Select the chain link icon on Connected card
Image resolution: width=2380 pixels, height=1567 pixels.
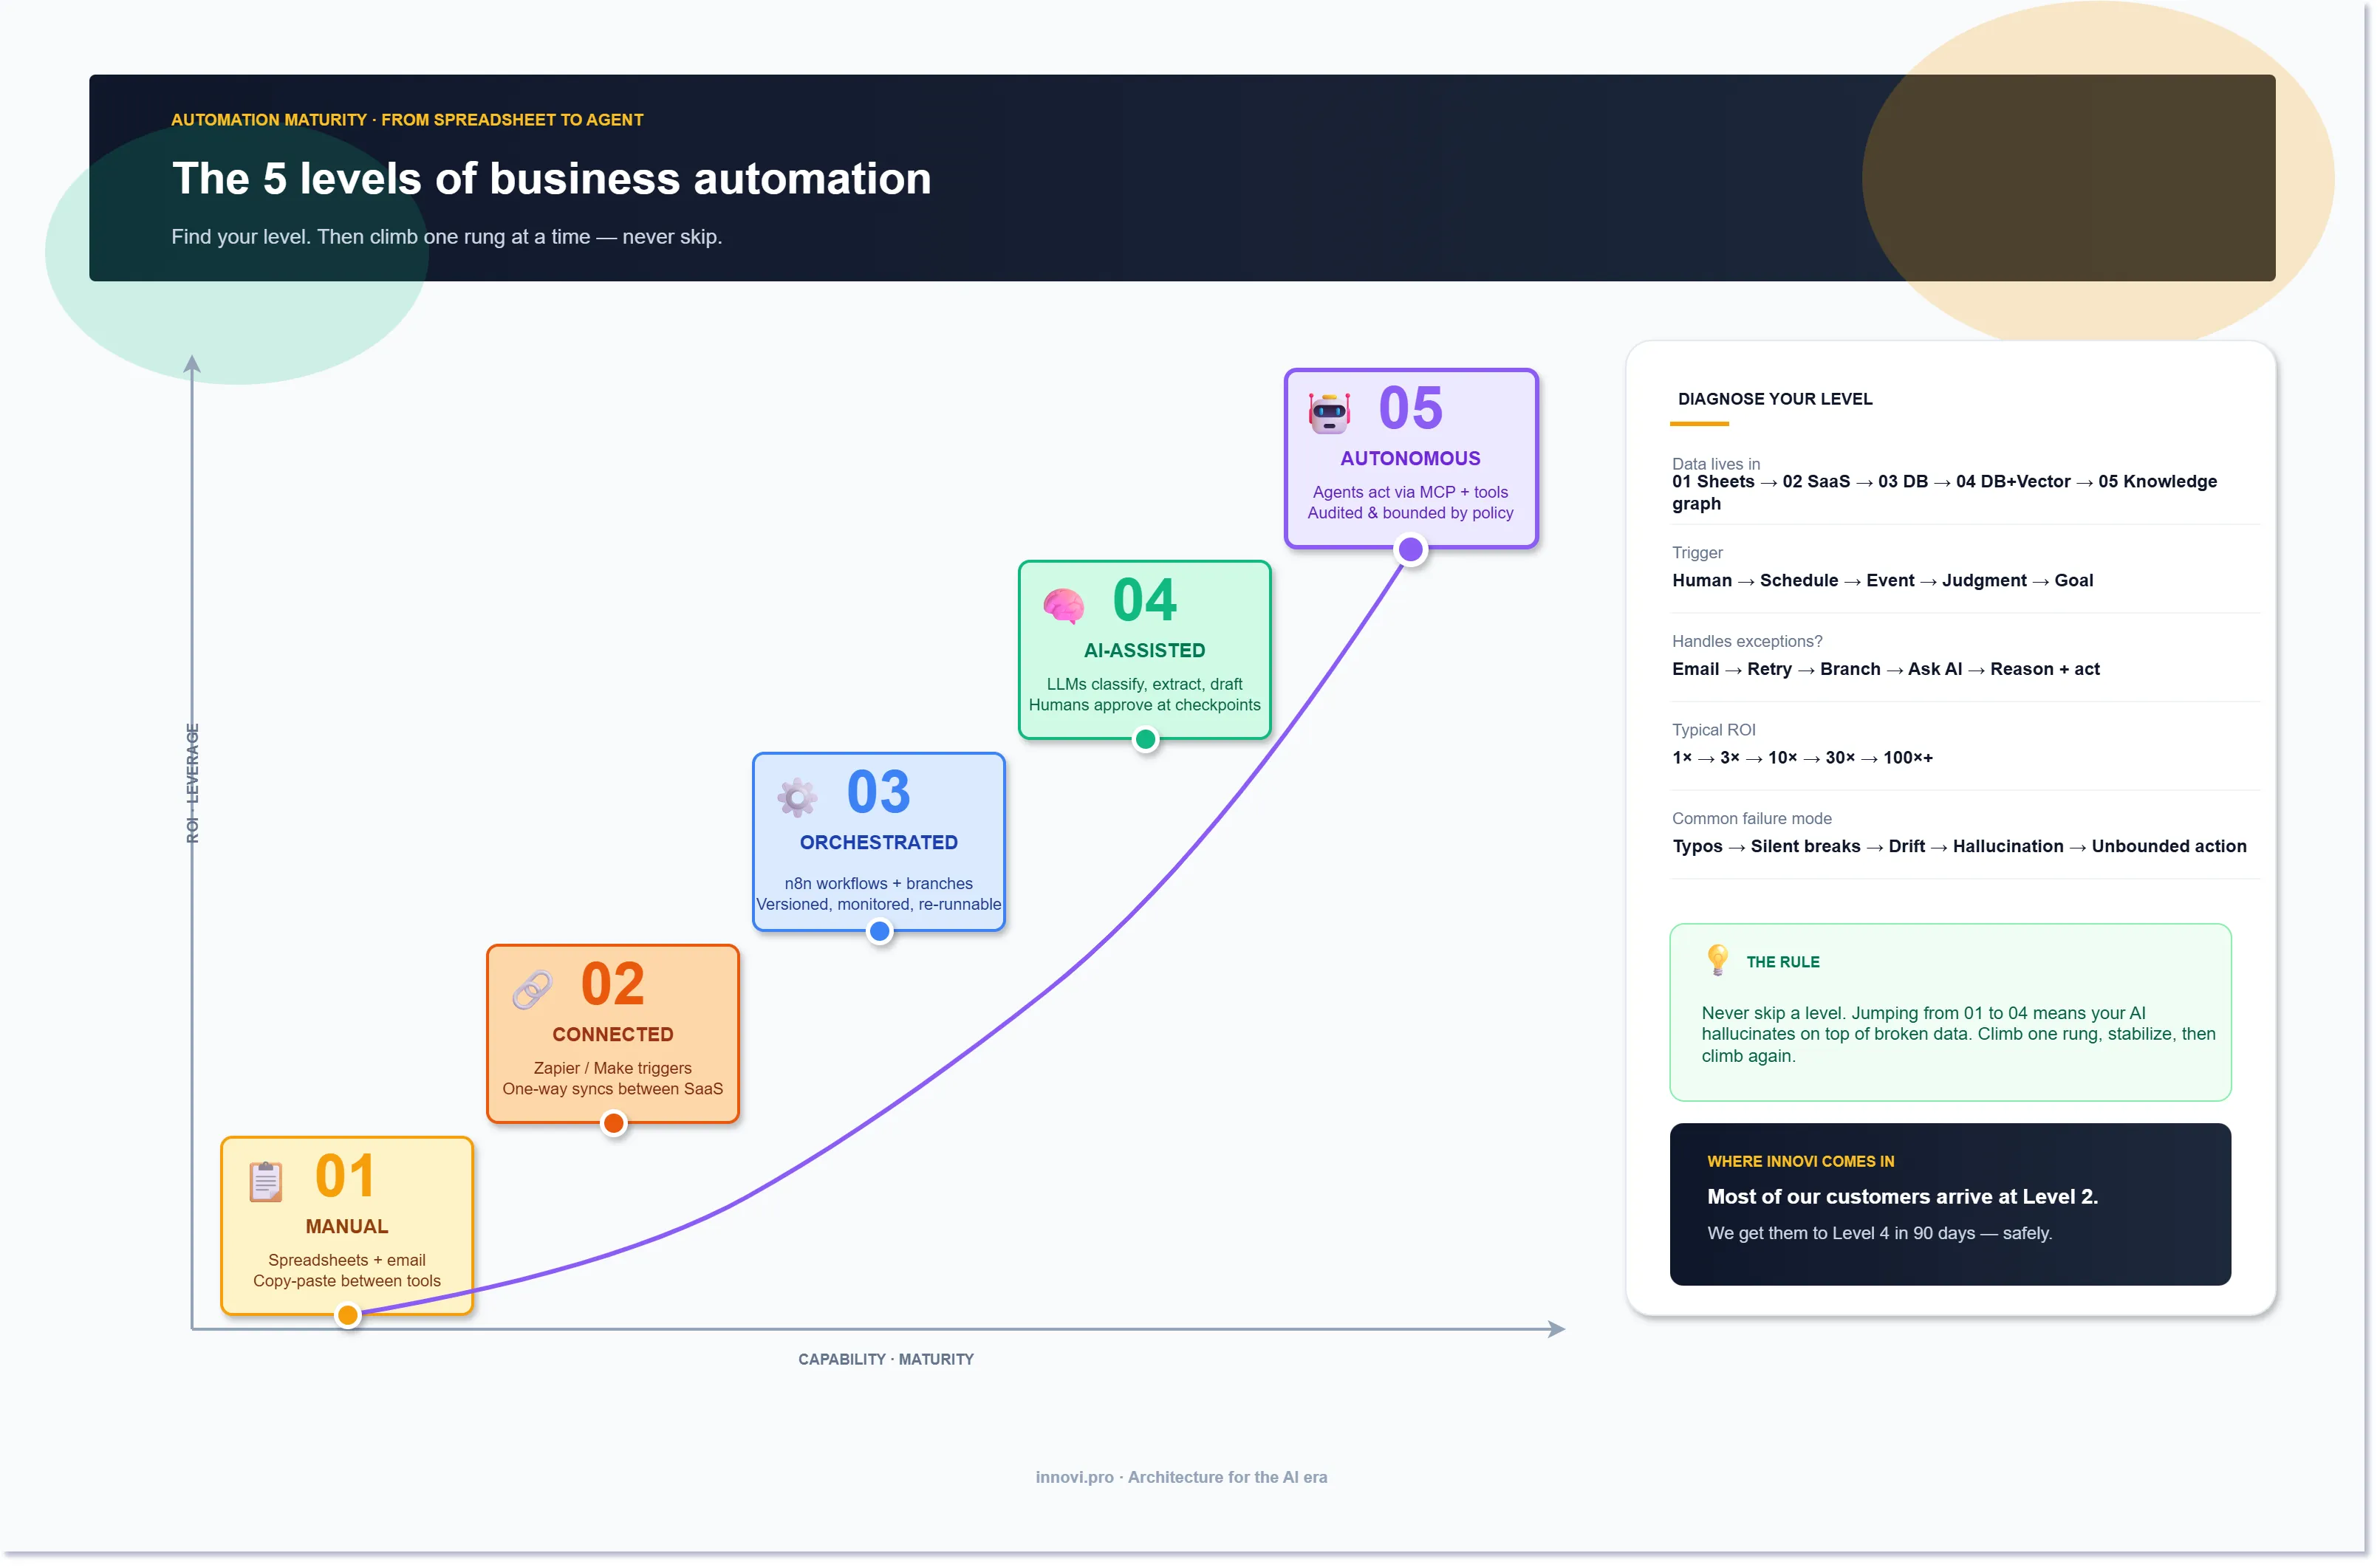click(533, 988)
